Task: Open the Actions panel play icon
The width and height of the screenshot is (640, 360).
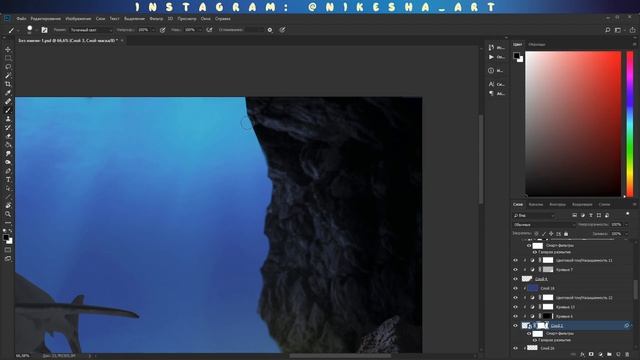Action: coord(491,57)
